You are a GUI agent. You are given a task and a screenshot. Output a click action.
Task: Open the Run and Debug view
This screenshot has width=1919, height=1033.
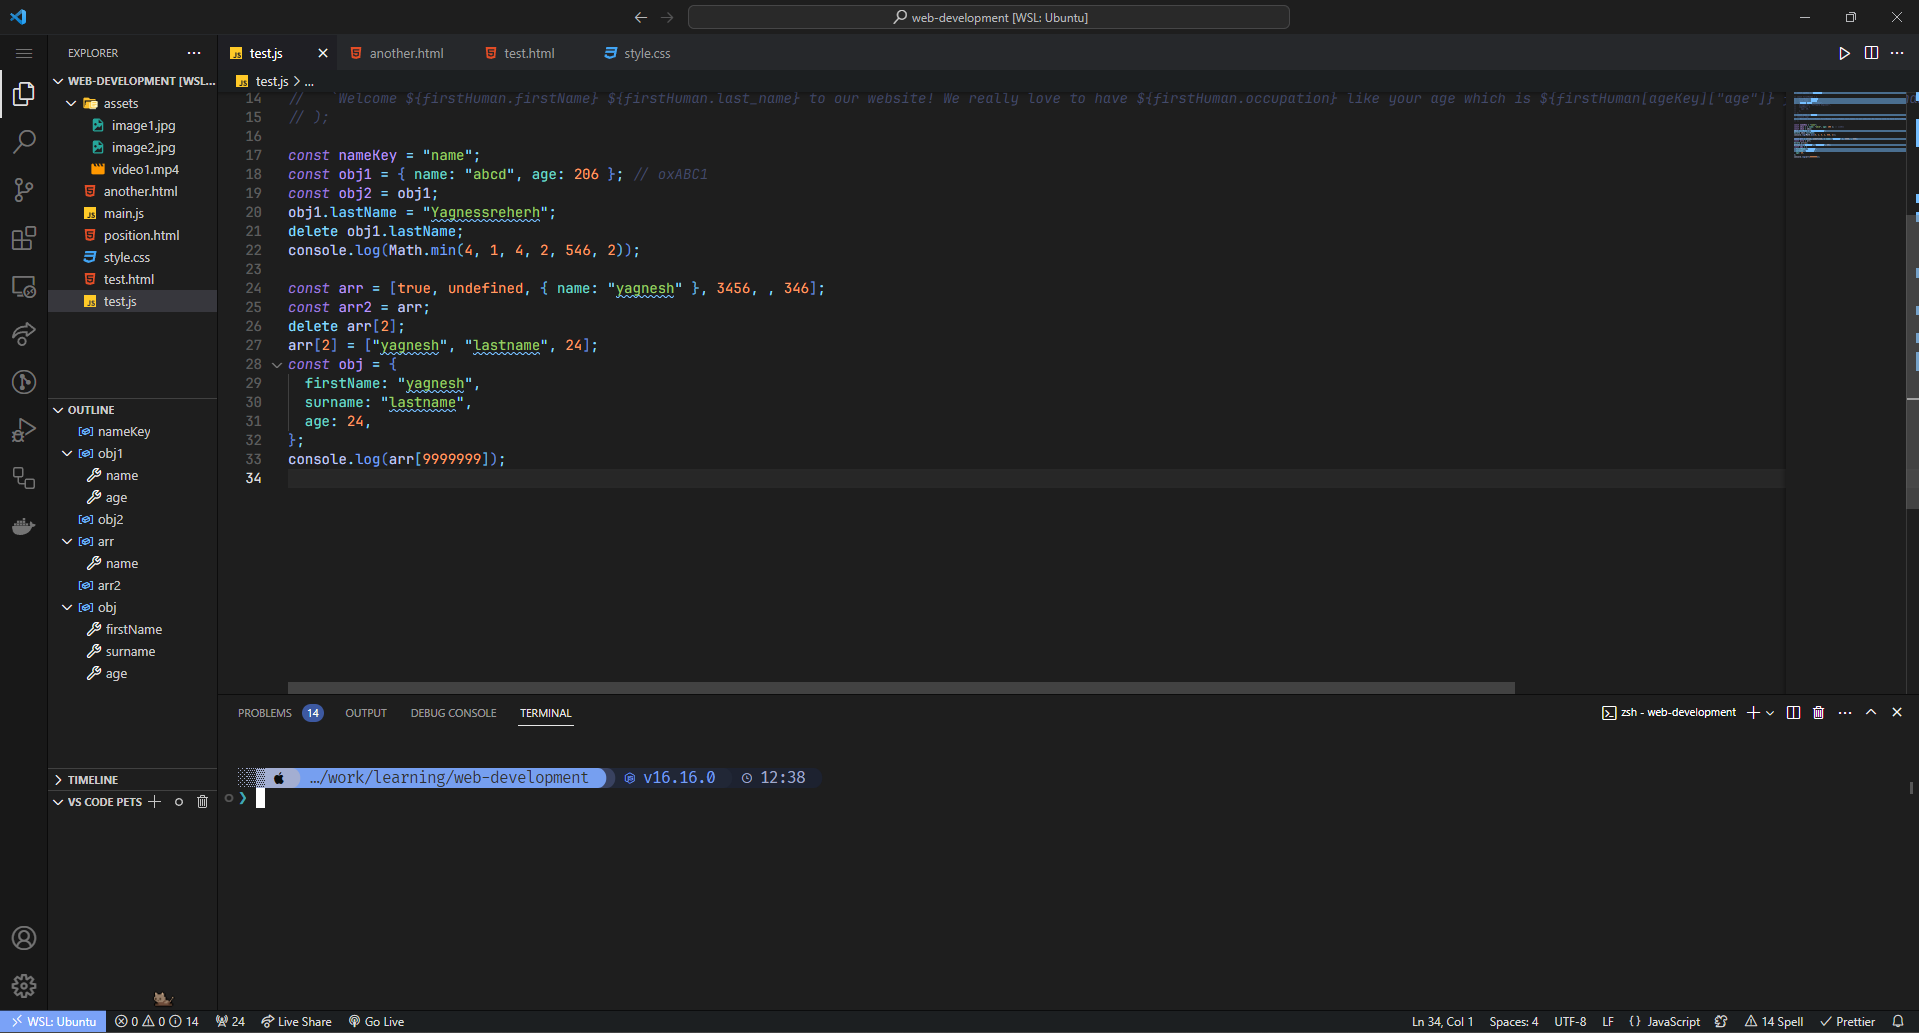point(24,430)
